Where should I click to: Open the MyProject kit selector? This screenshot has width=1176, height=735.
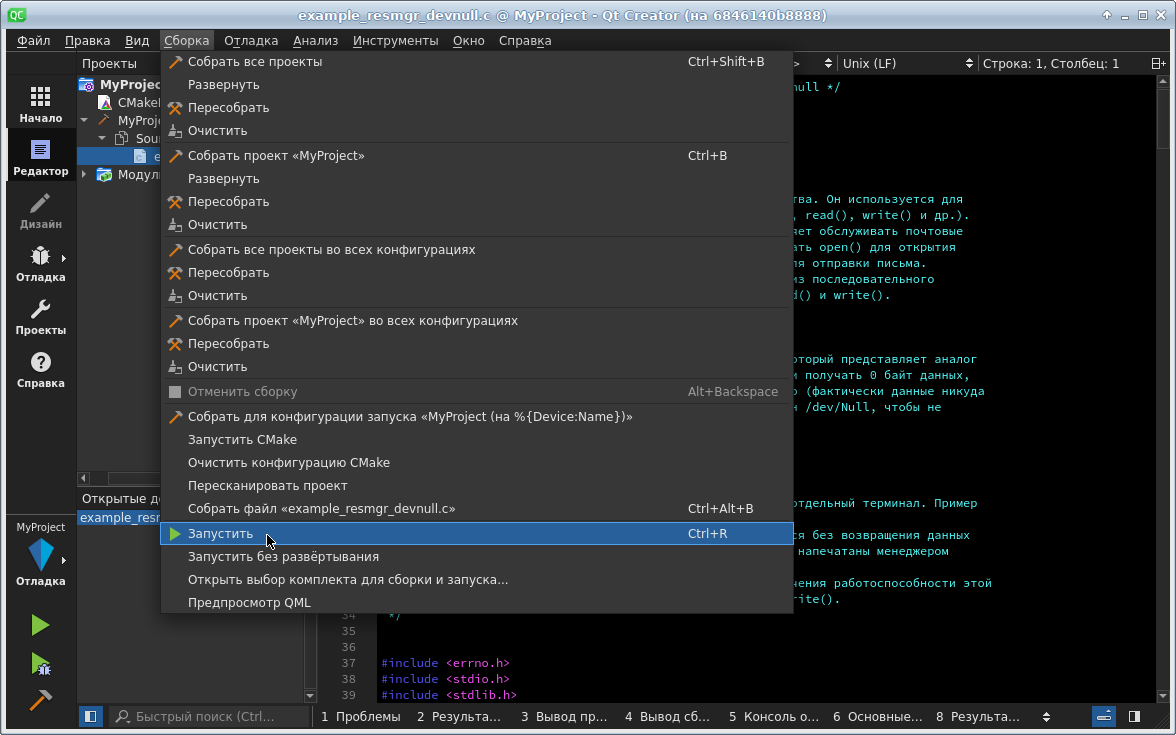pos(40,555)
